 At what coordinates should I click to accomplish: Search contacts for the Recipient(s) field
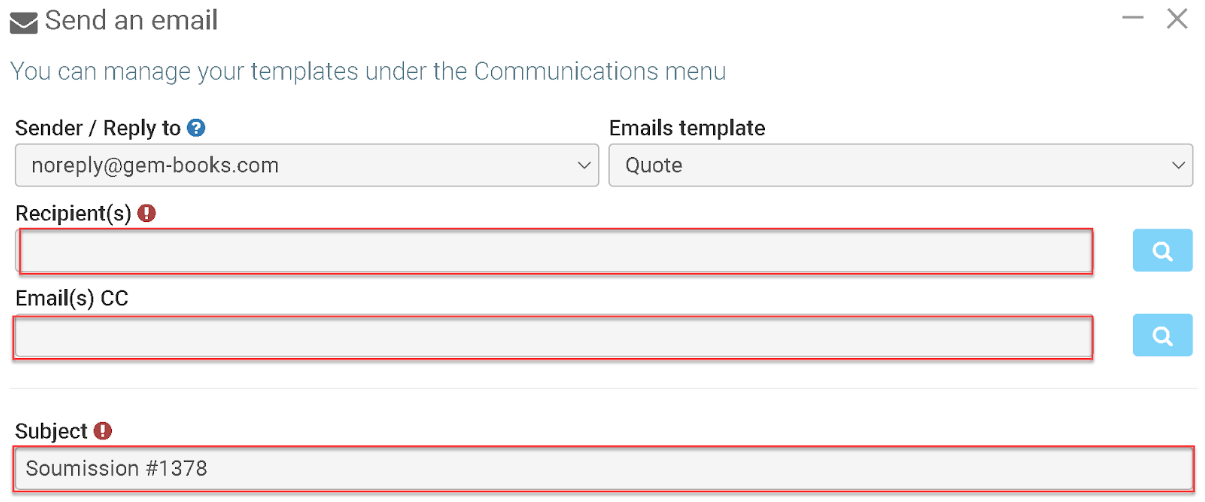(1162, 250)
